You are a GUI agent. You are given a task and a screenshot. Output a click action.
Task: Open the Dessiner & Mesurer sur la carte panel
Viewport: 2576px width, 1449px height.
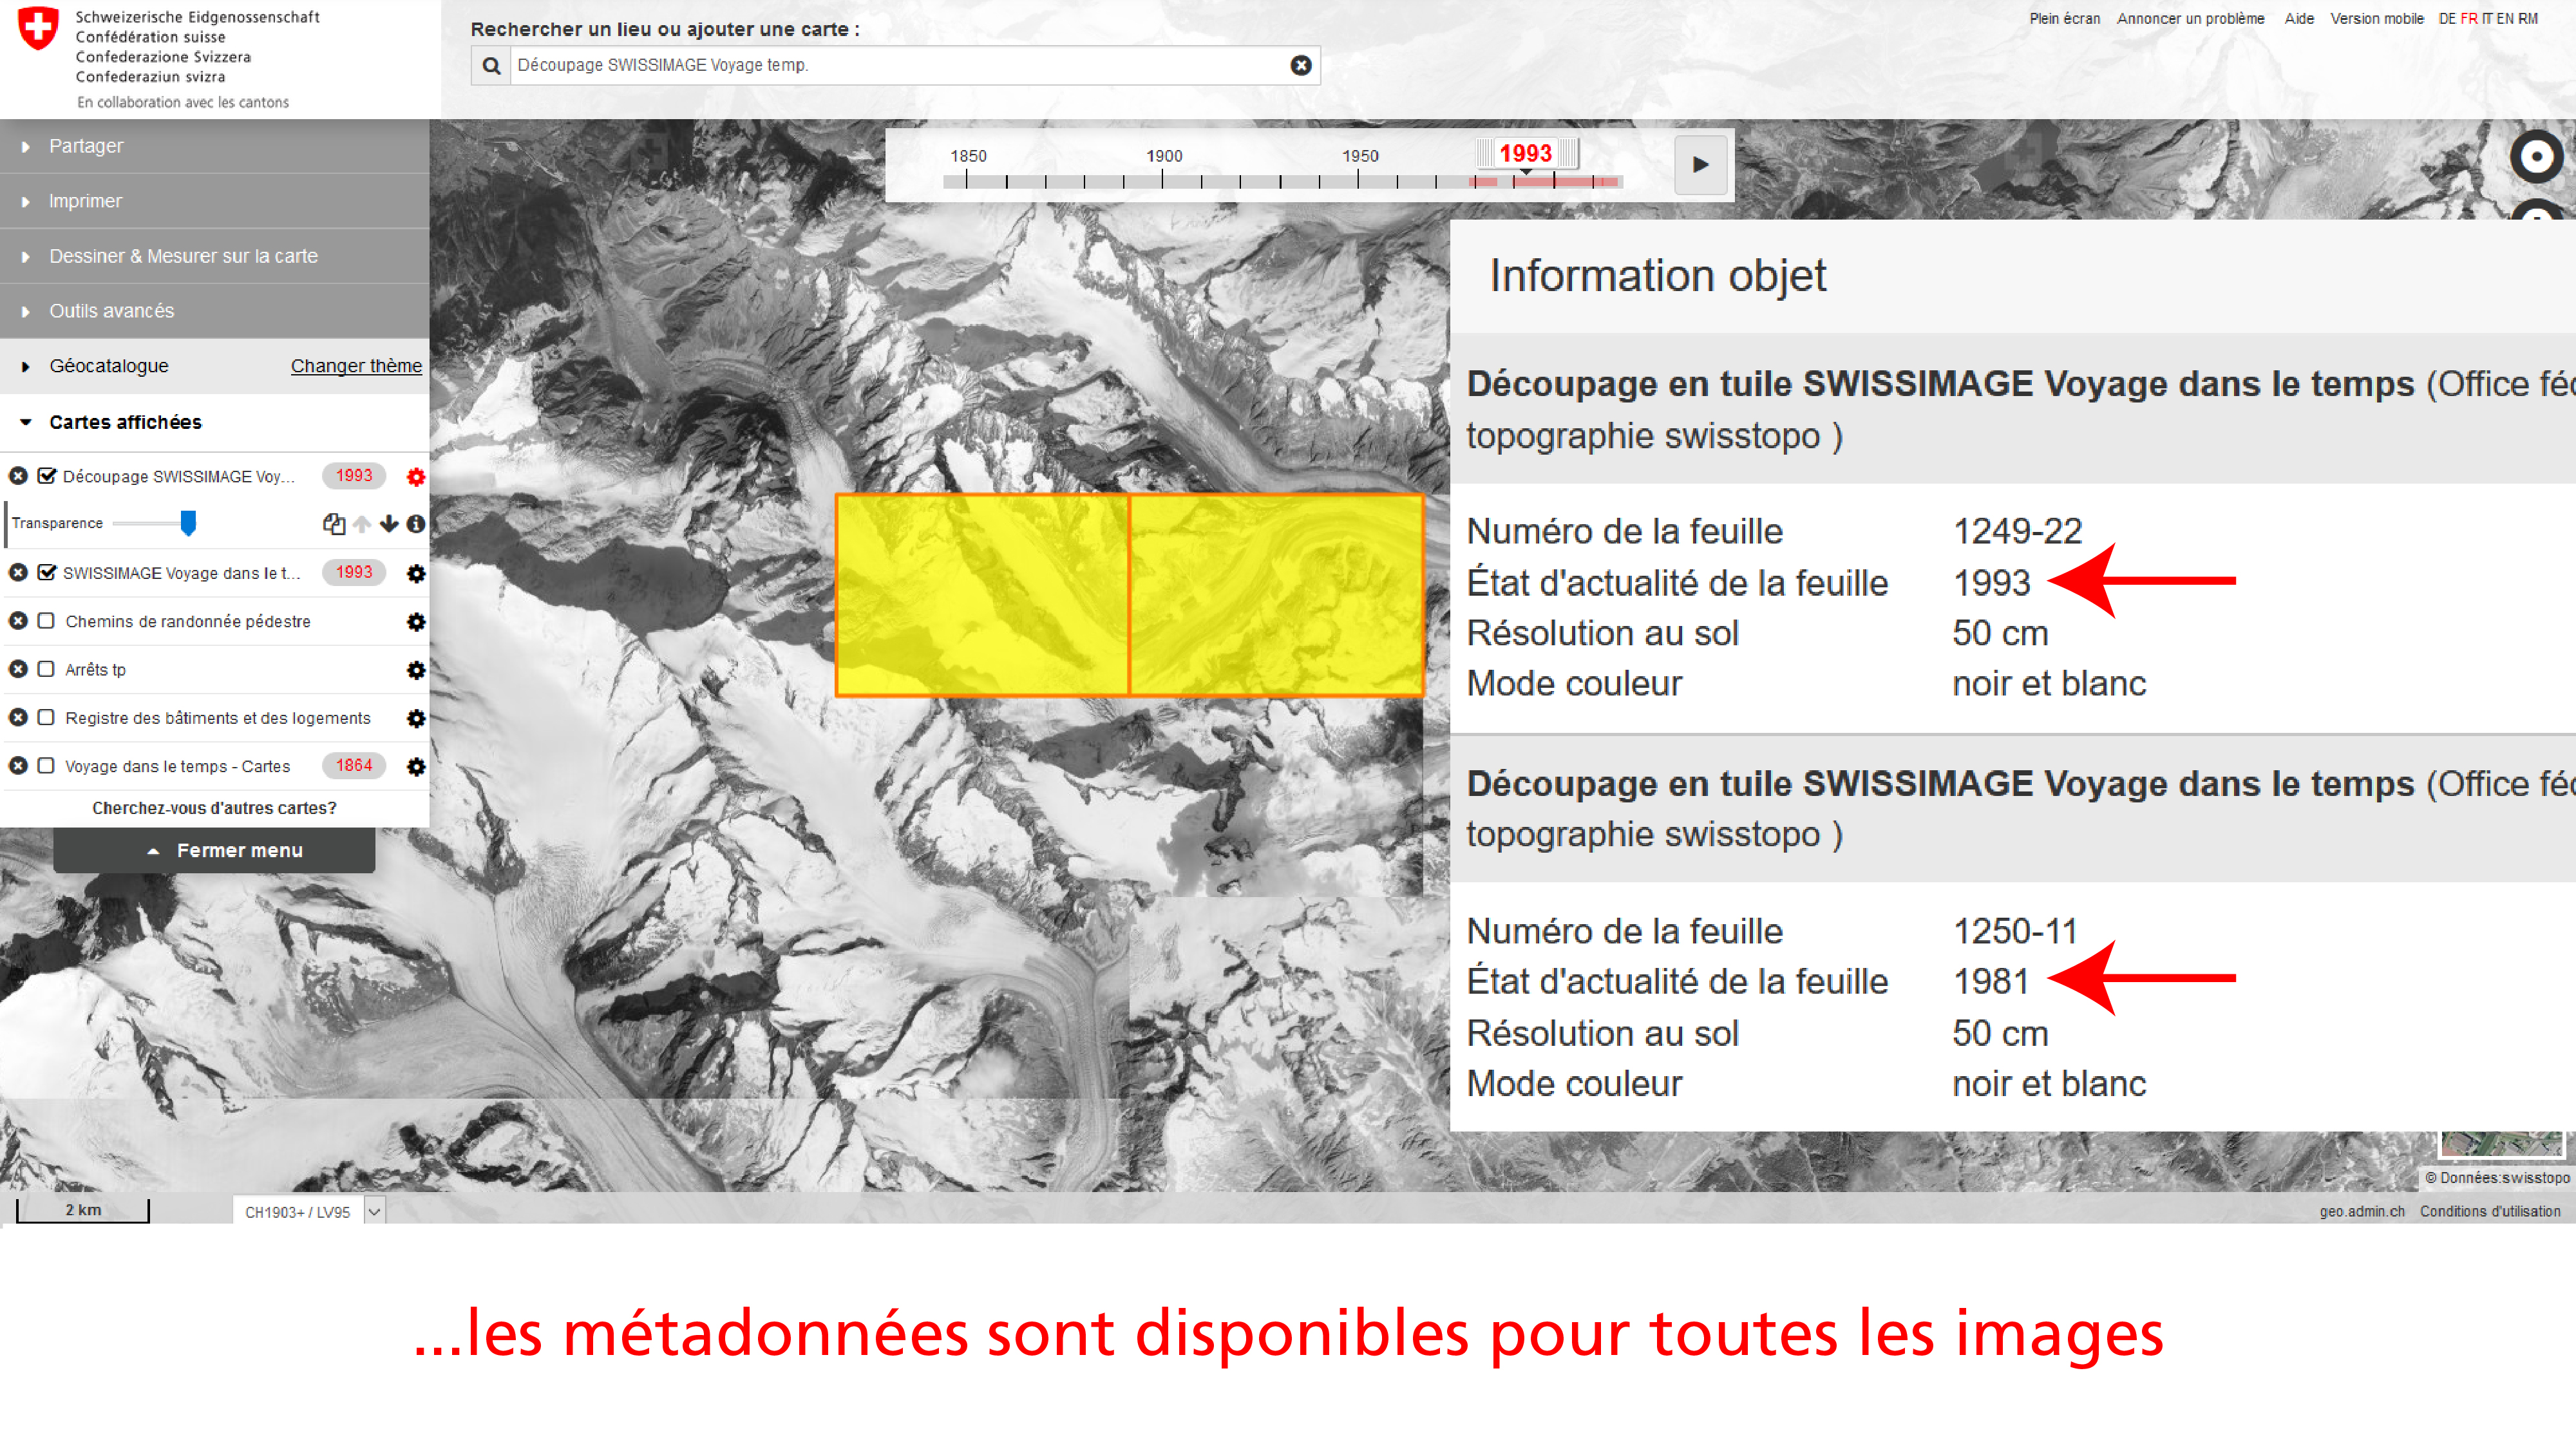point(183,256)
